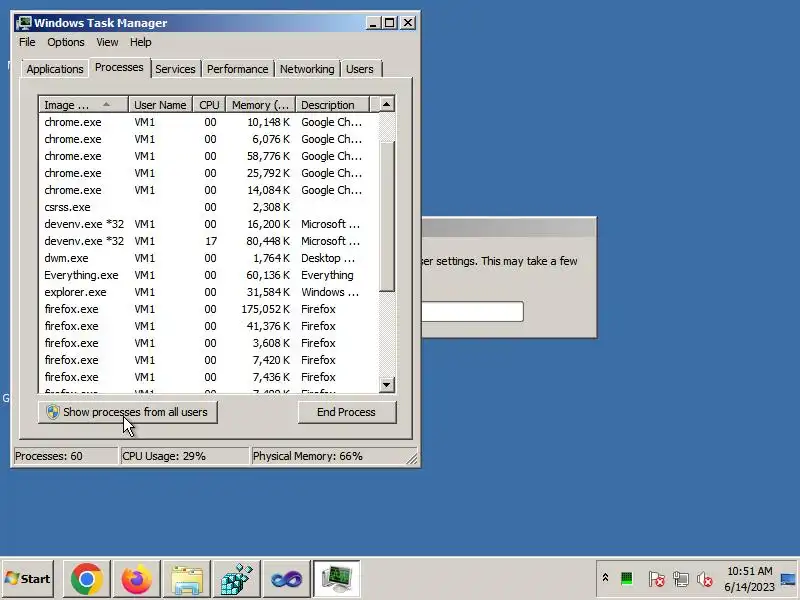Click the green CPU meter tray icon
The image size is (800, 600).
[x=627, y=579]
